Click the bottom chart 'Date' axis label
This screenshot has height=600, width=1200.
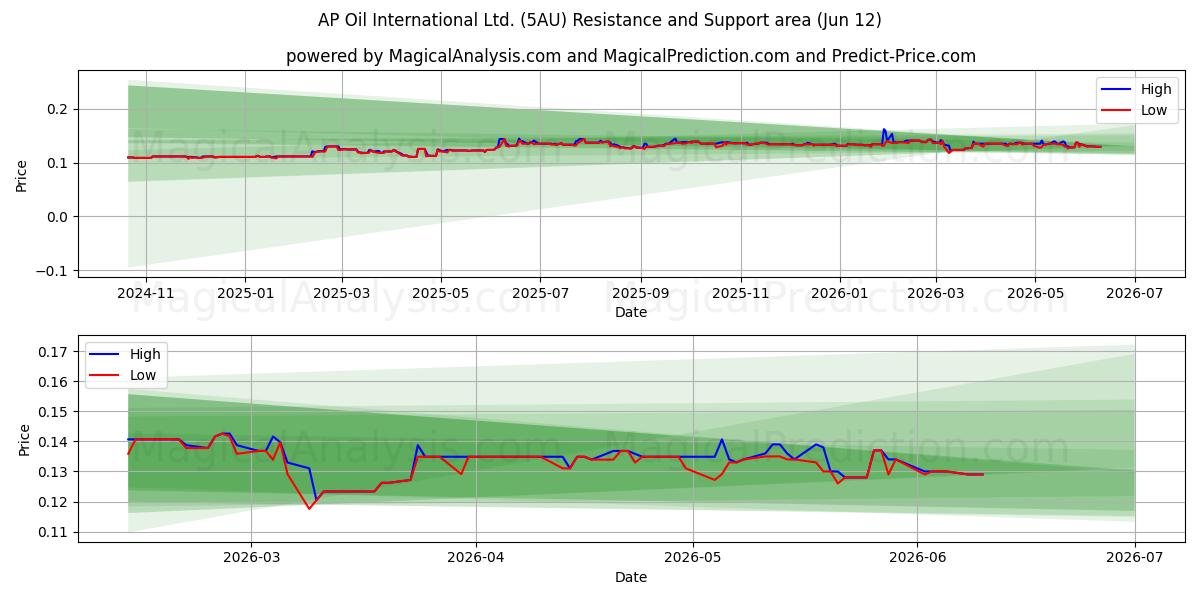pos(631,577)
